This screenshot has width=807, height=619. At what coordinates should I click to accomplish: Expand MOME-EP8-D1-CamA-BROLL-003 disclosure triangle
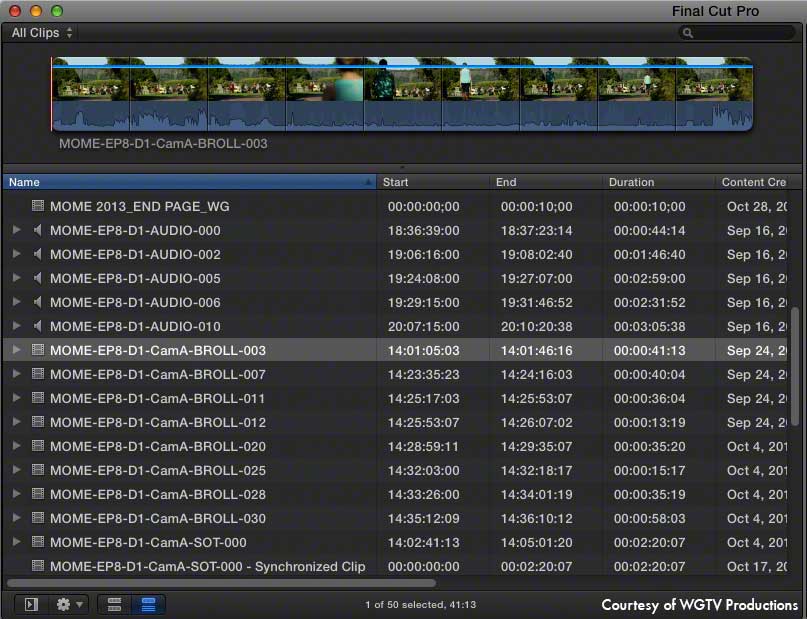(x=16, y=350)
